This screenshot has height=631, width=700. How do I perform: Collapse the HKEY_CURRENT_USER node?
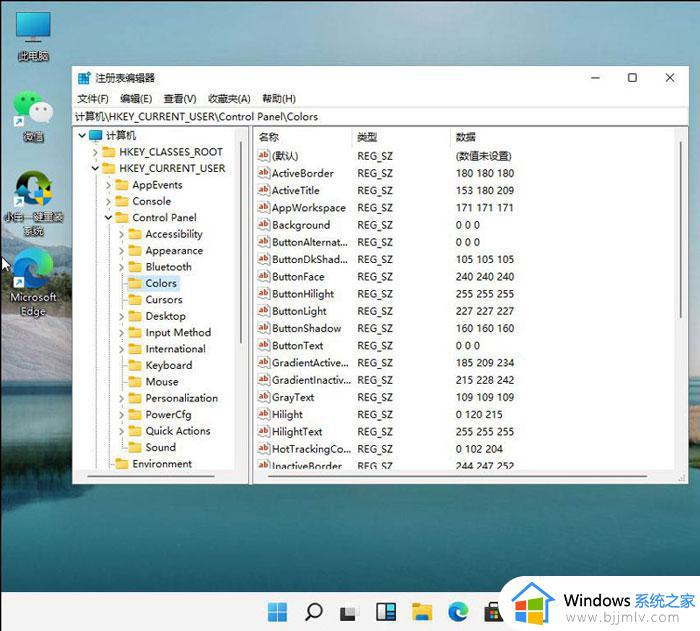click(95, 168)
